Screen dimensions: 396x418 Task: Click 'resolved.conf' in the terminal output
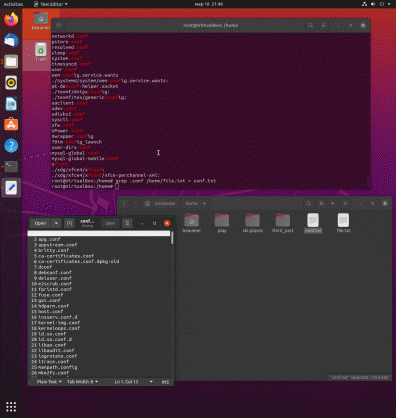70,47
